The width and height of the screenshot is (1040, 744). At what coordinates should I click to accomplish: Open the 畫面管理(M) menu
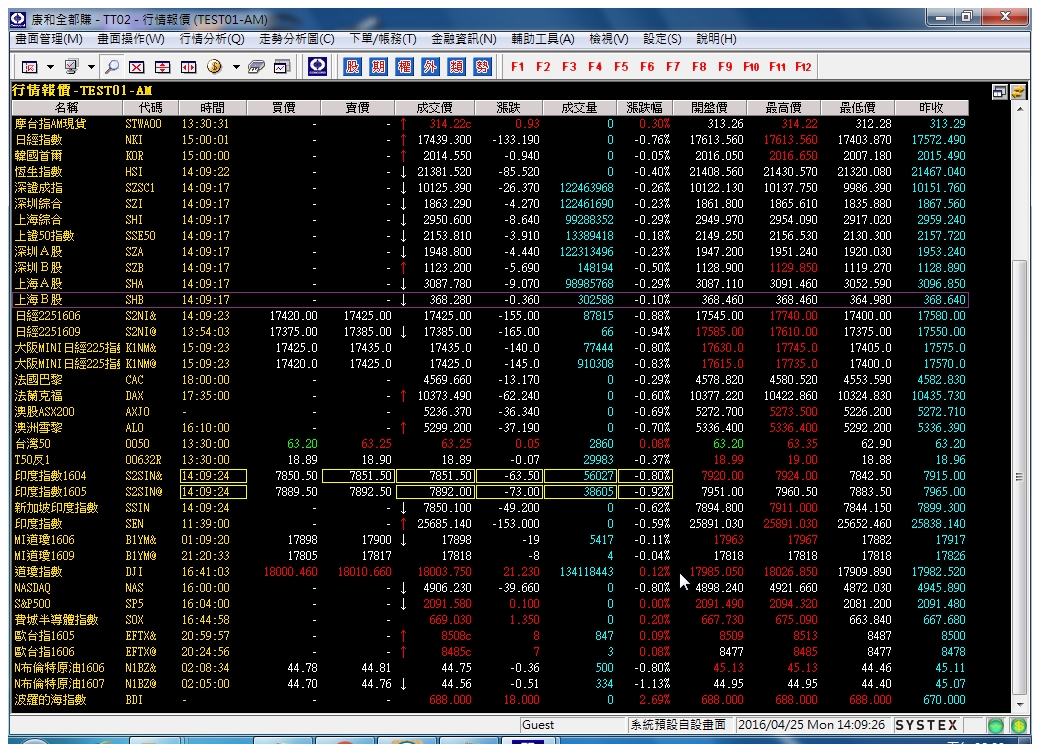pos(49,39)
